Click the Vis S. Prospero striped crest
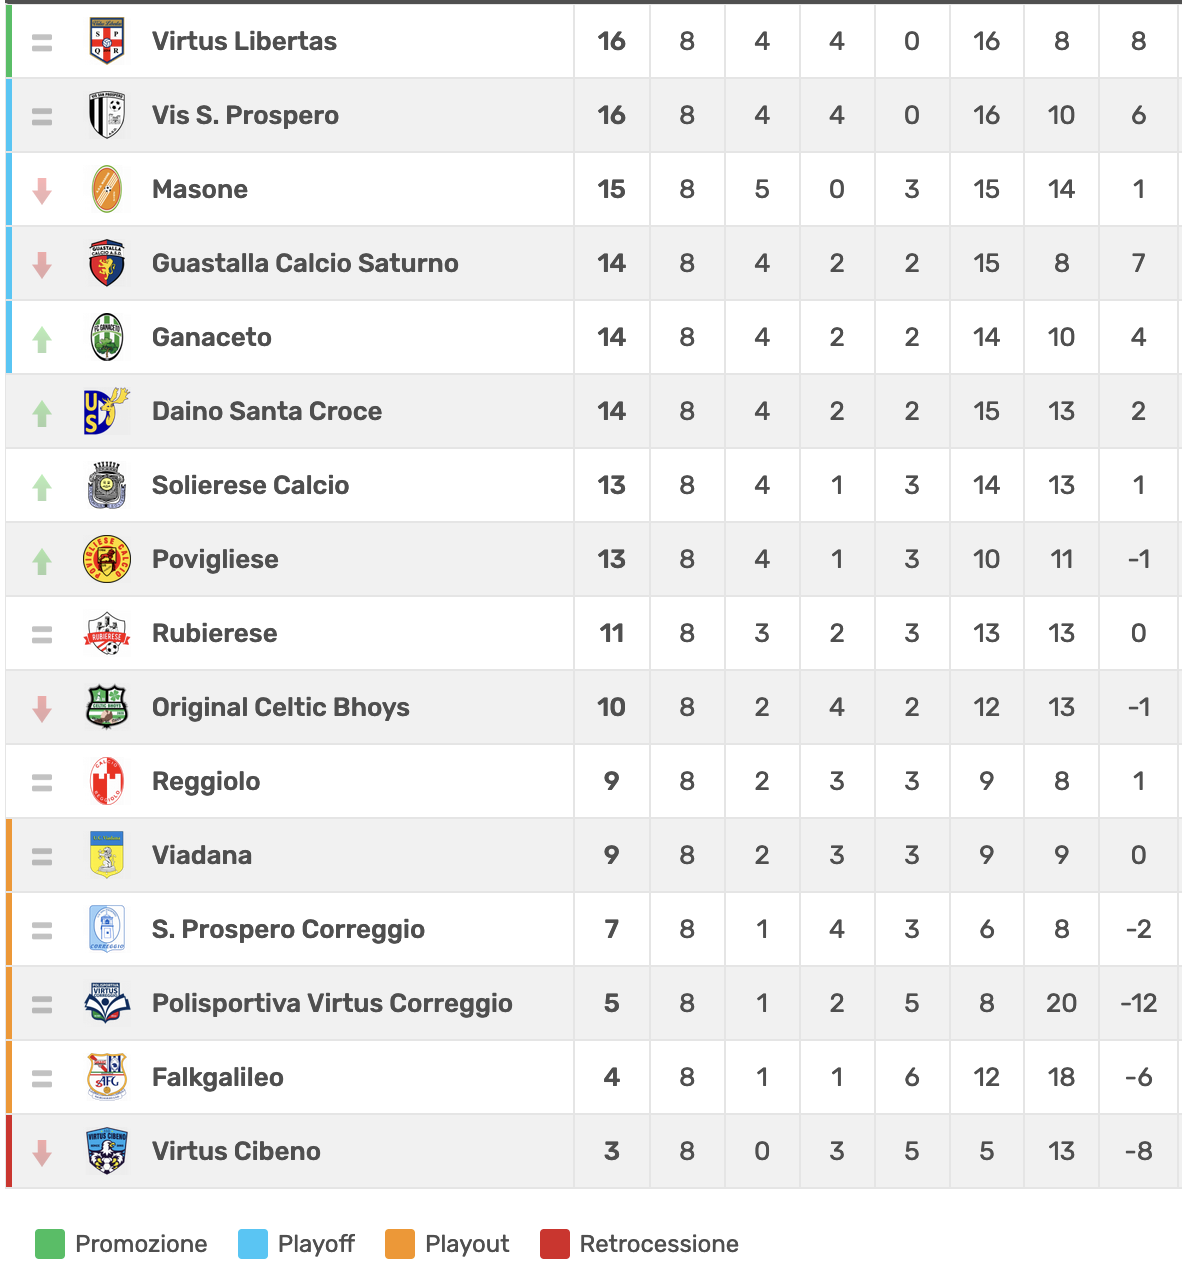The width and height of the screenshot is (1182, 1264). 107,115
